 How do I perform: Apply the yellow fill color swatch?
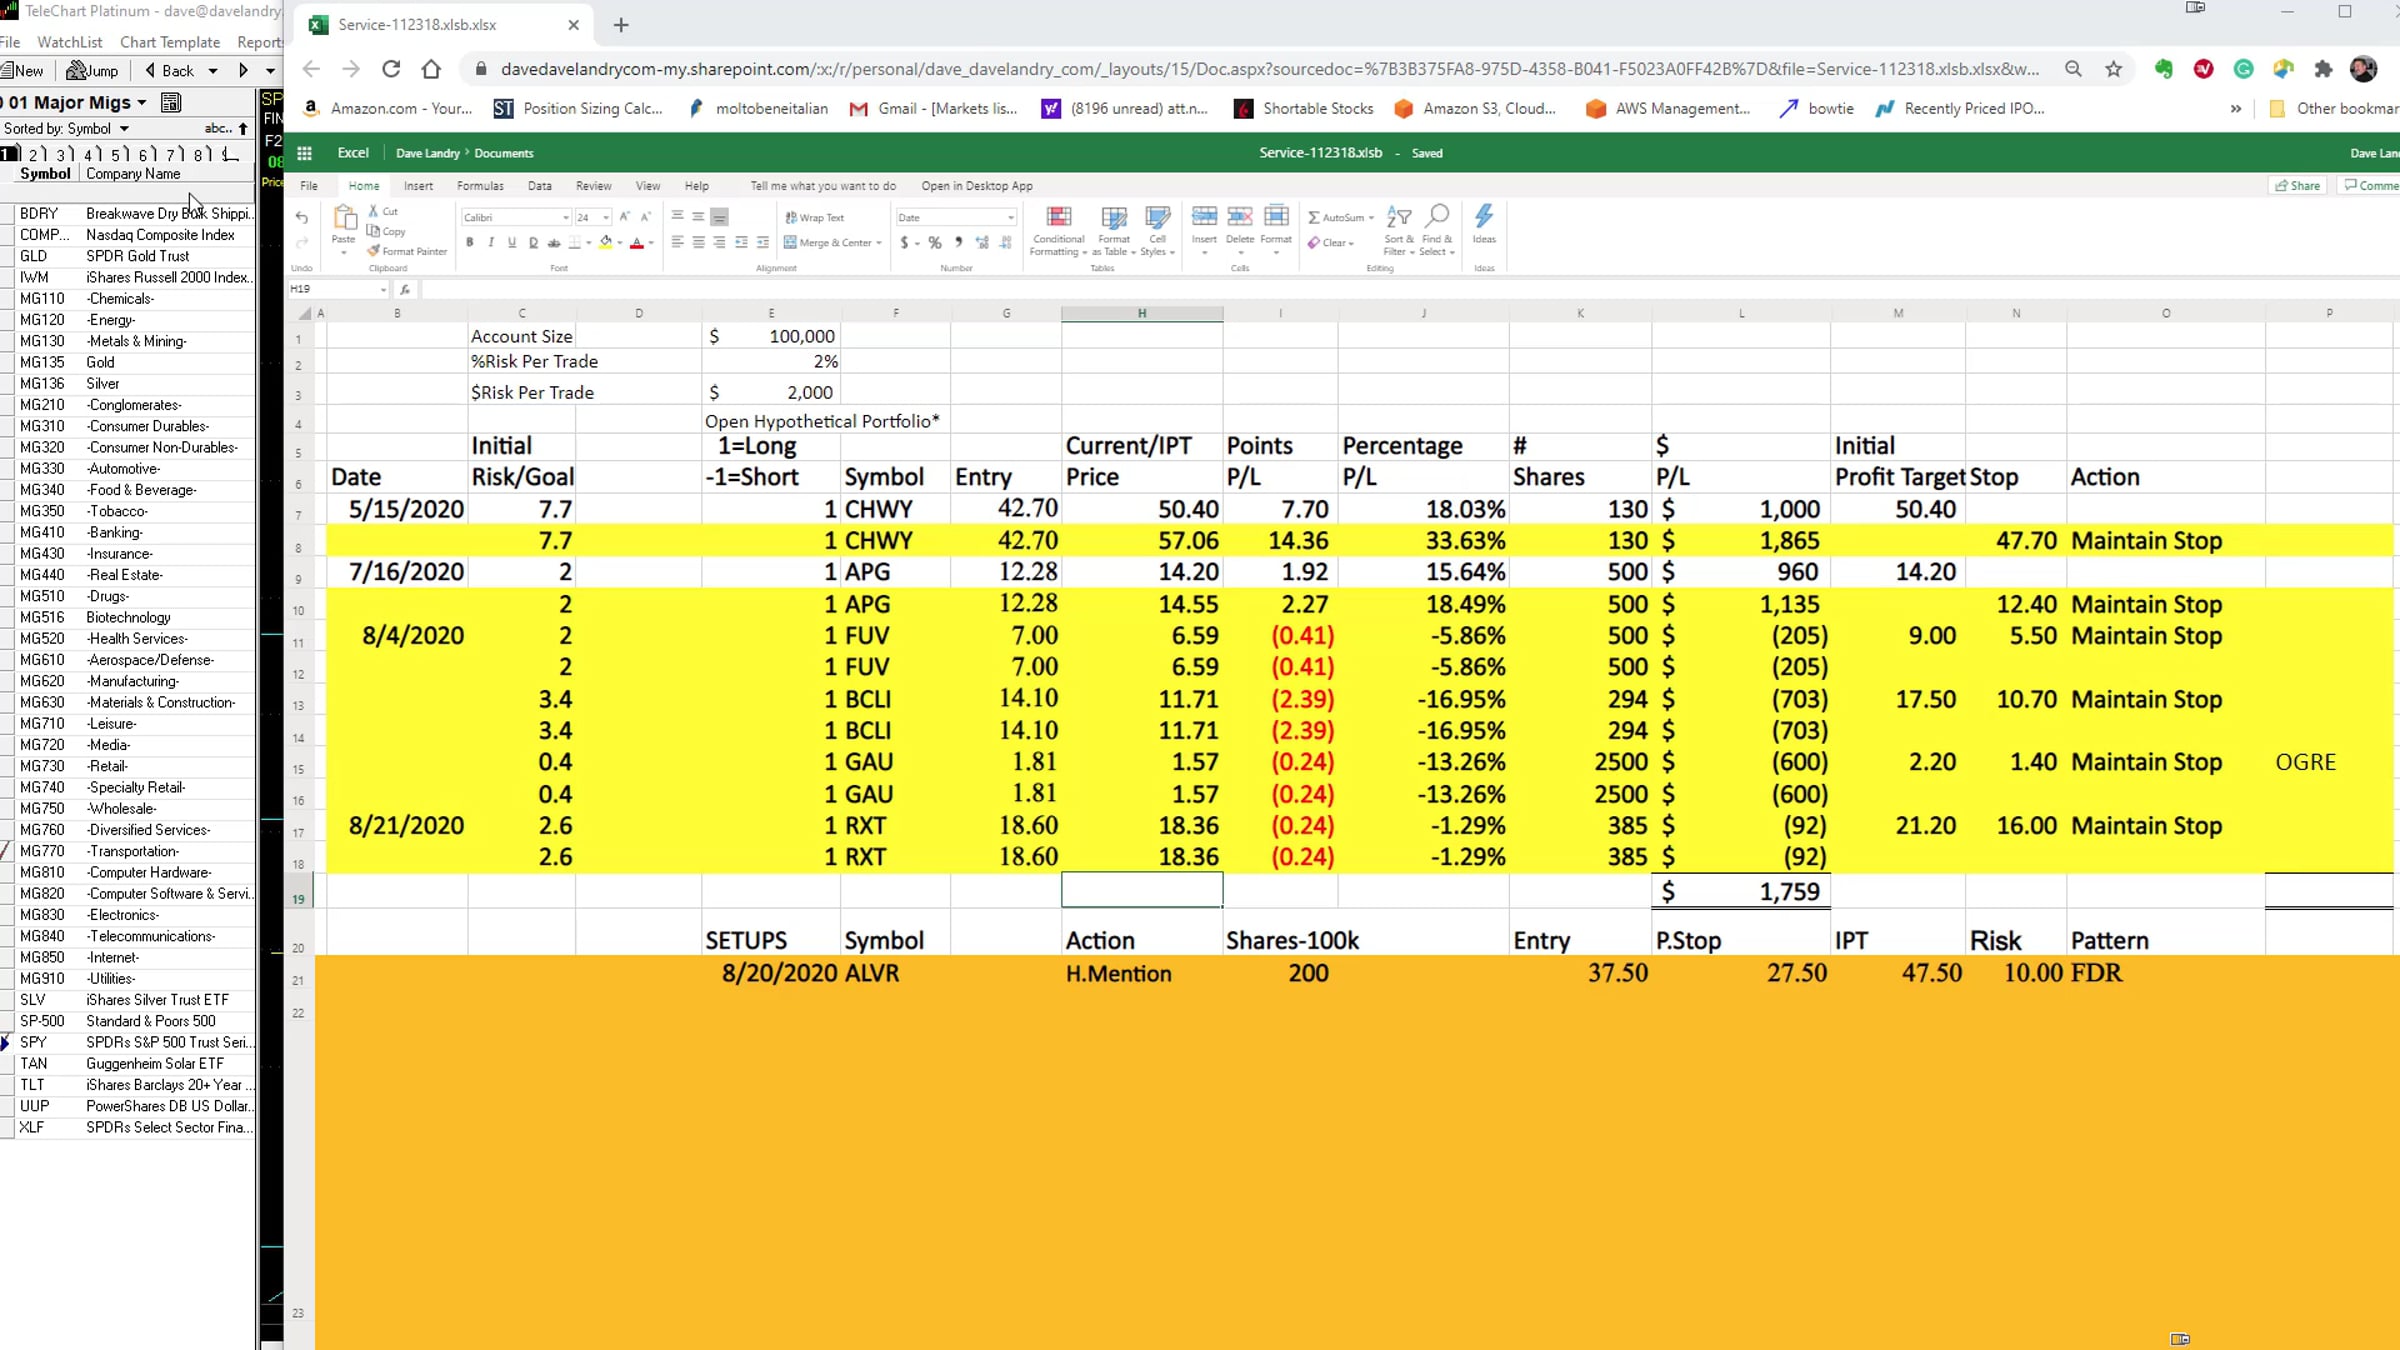tap(605, 242)
